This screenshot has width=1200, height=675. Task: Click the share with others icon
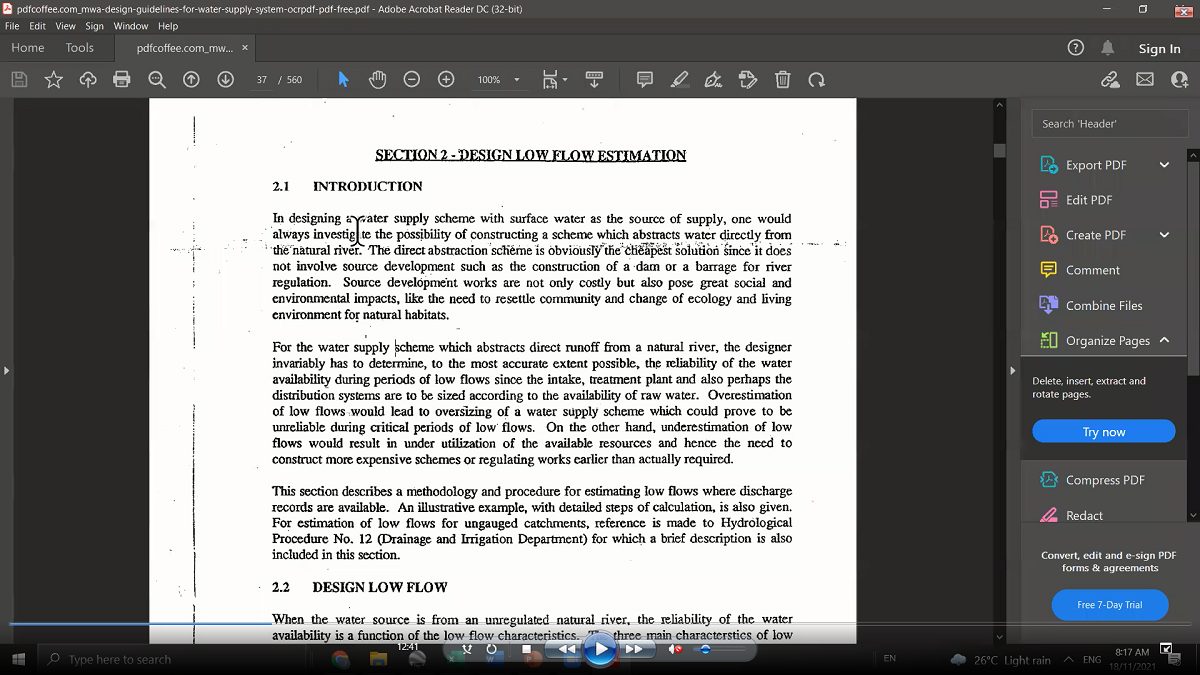(1179, 80)
